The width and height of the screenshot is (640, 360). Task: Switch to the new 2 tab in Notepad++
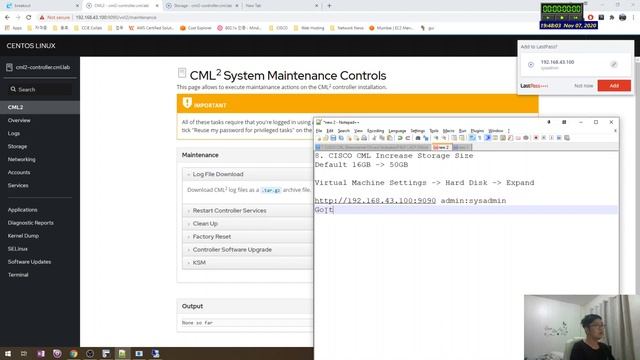[x=442, y=147]
